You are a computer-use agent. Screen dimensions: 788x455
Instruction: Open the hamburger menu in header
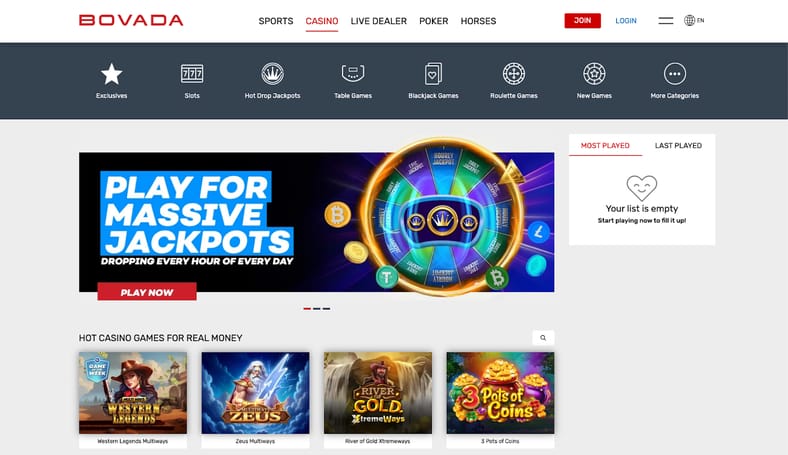(x=666, y=21)
